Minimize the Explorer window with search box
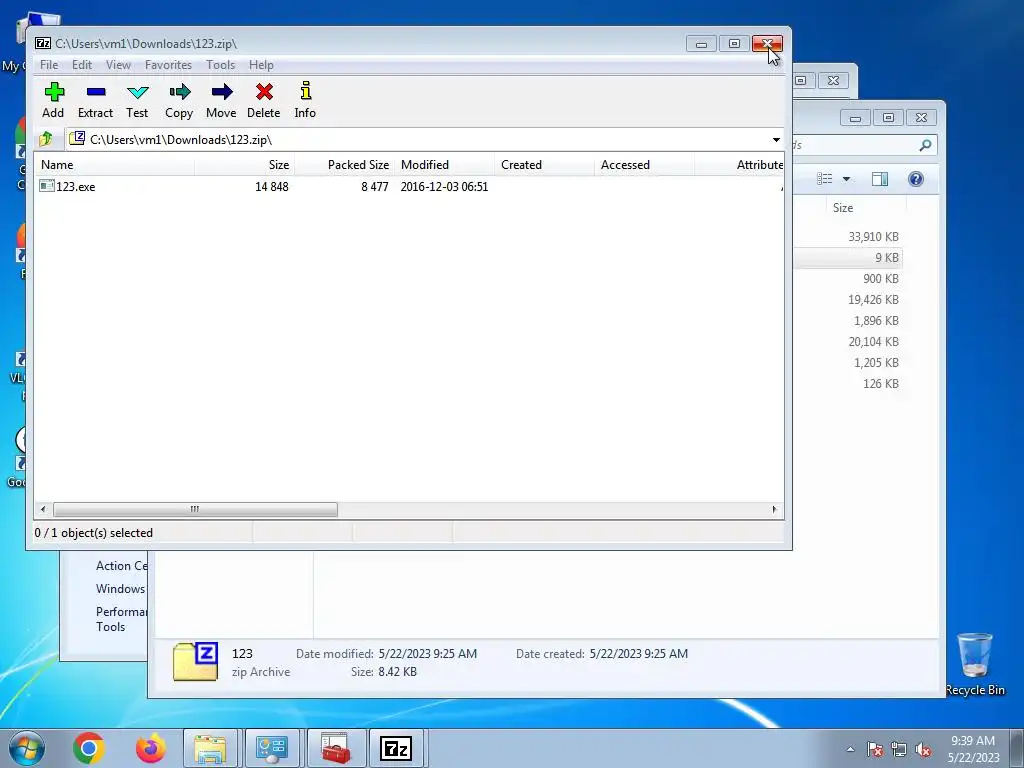This screenshot has width=1024, height=768. (856, 118)
